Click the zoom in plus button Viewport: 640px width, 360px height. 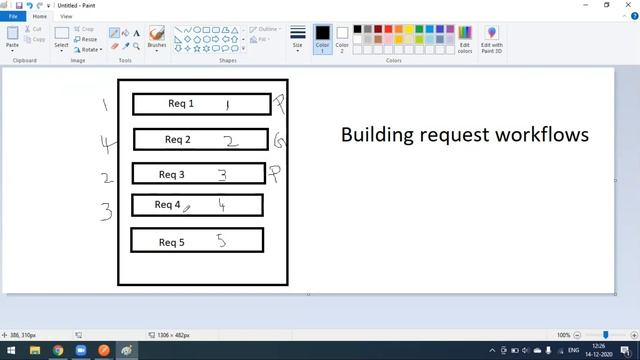634,335
